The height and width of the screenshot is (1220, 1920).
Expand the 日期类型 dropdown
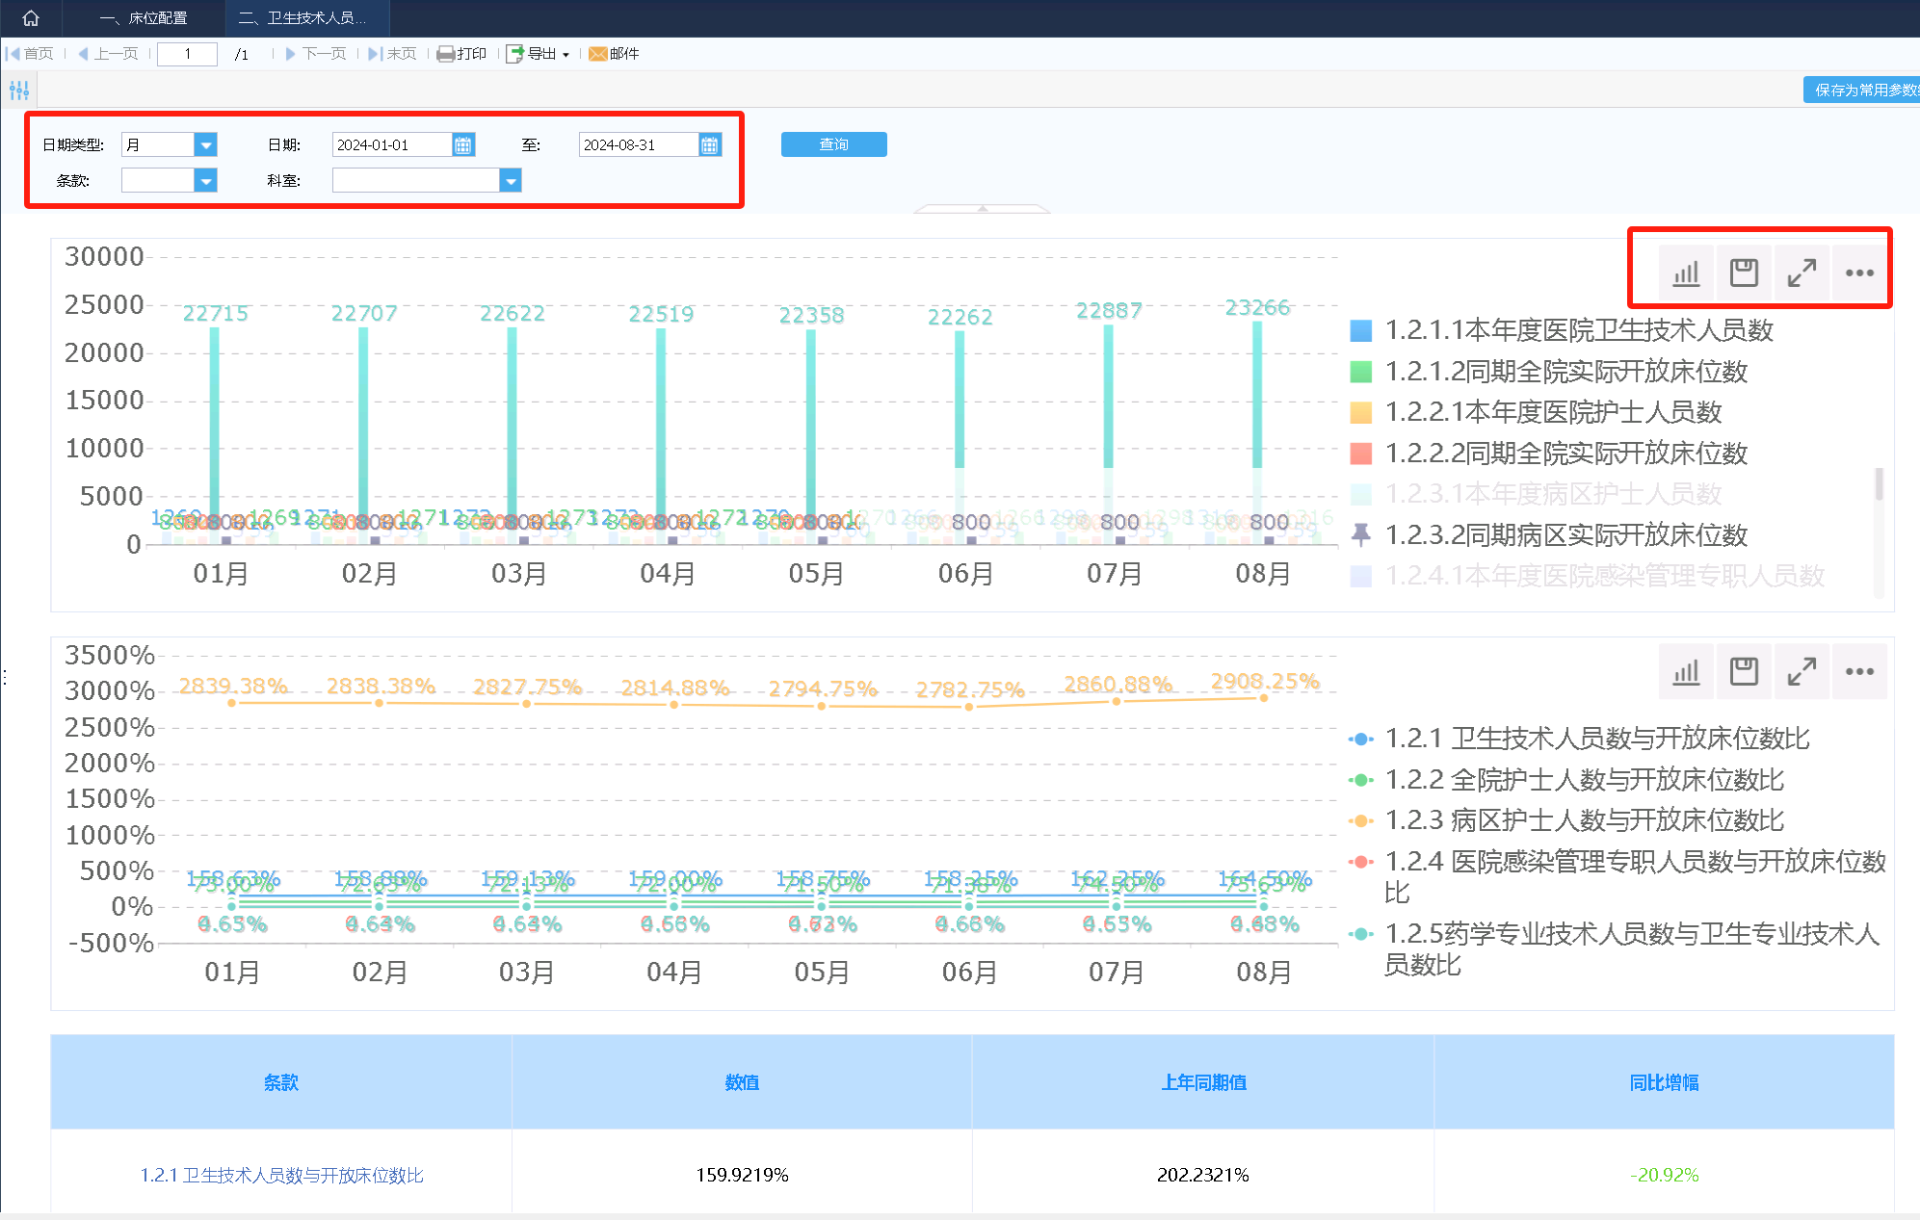(205, 145)
